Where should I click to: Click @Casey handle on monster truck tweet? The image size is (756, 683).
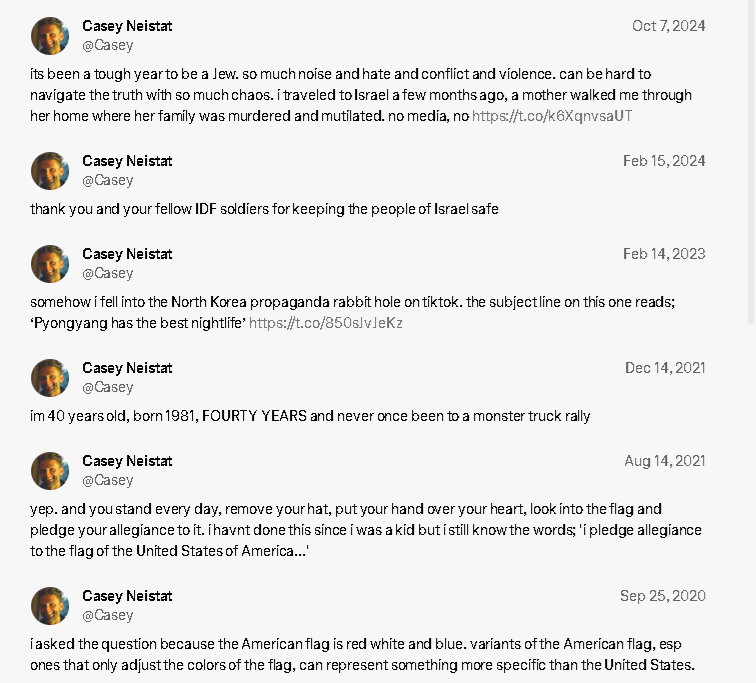click(x=108, y=388)
